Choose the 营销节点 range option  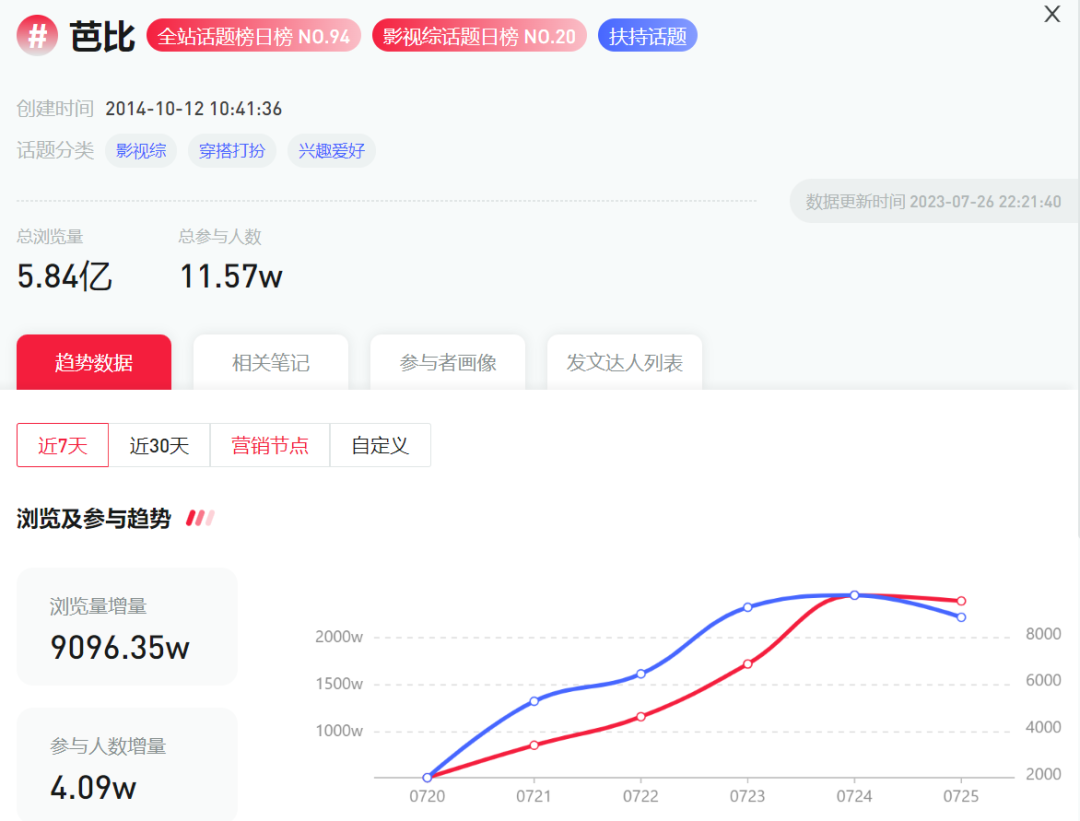270,445
